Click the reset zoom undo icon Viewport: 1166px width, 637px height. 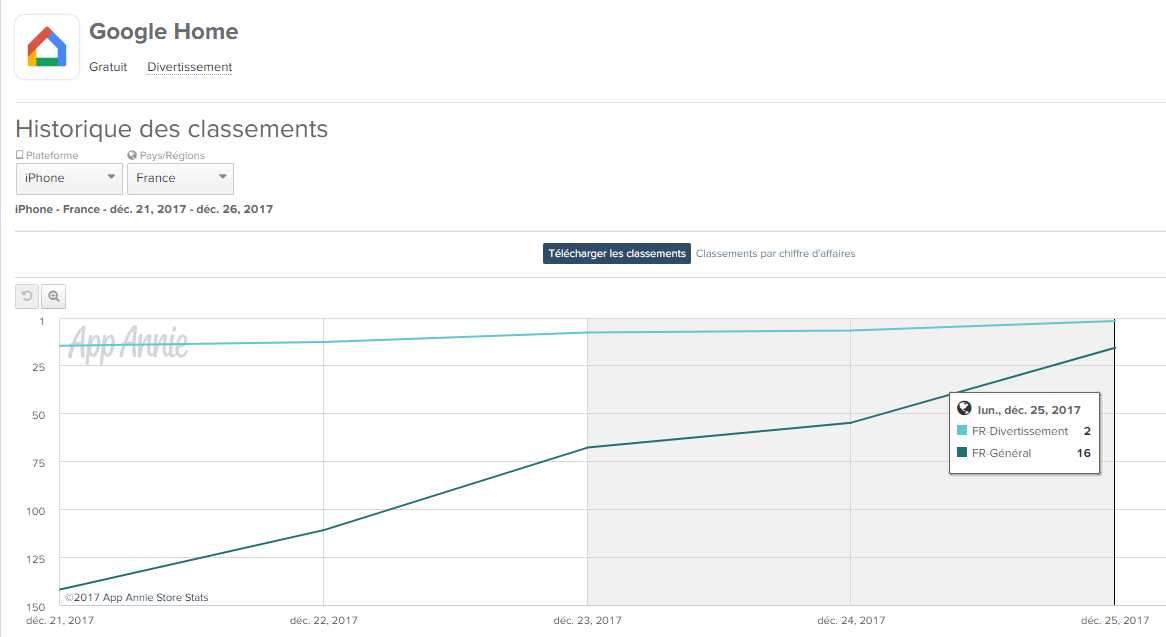tap(27, 296)
